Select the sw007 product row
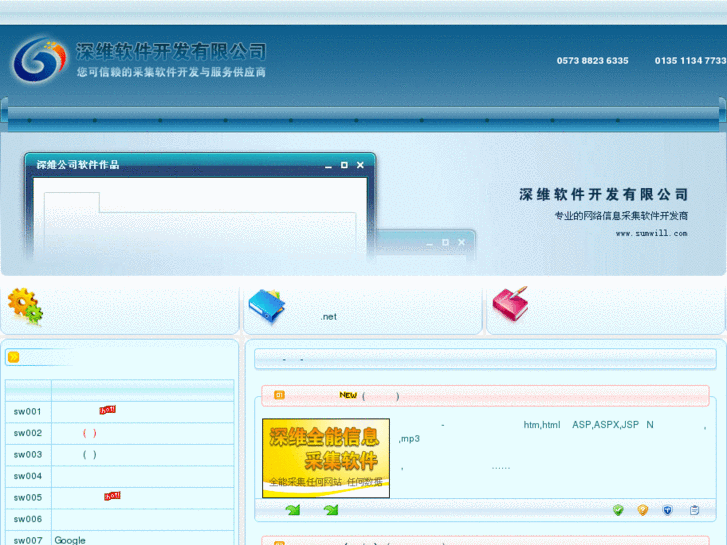The width and height of the screenshot is (727, 545). point(120,538)
